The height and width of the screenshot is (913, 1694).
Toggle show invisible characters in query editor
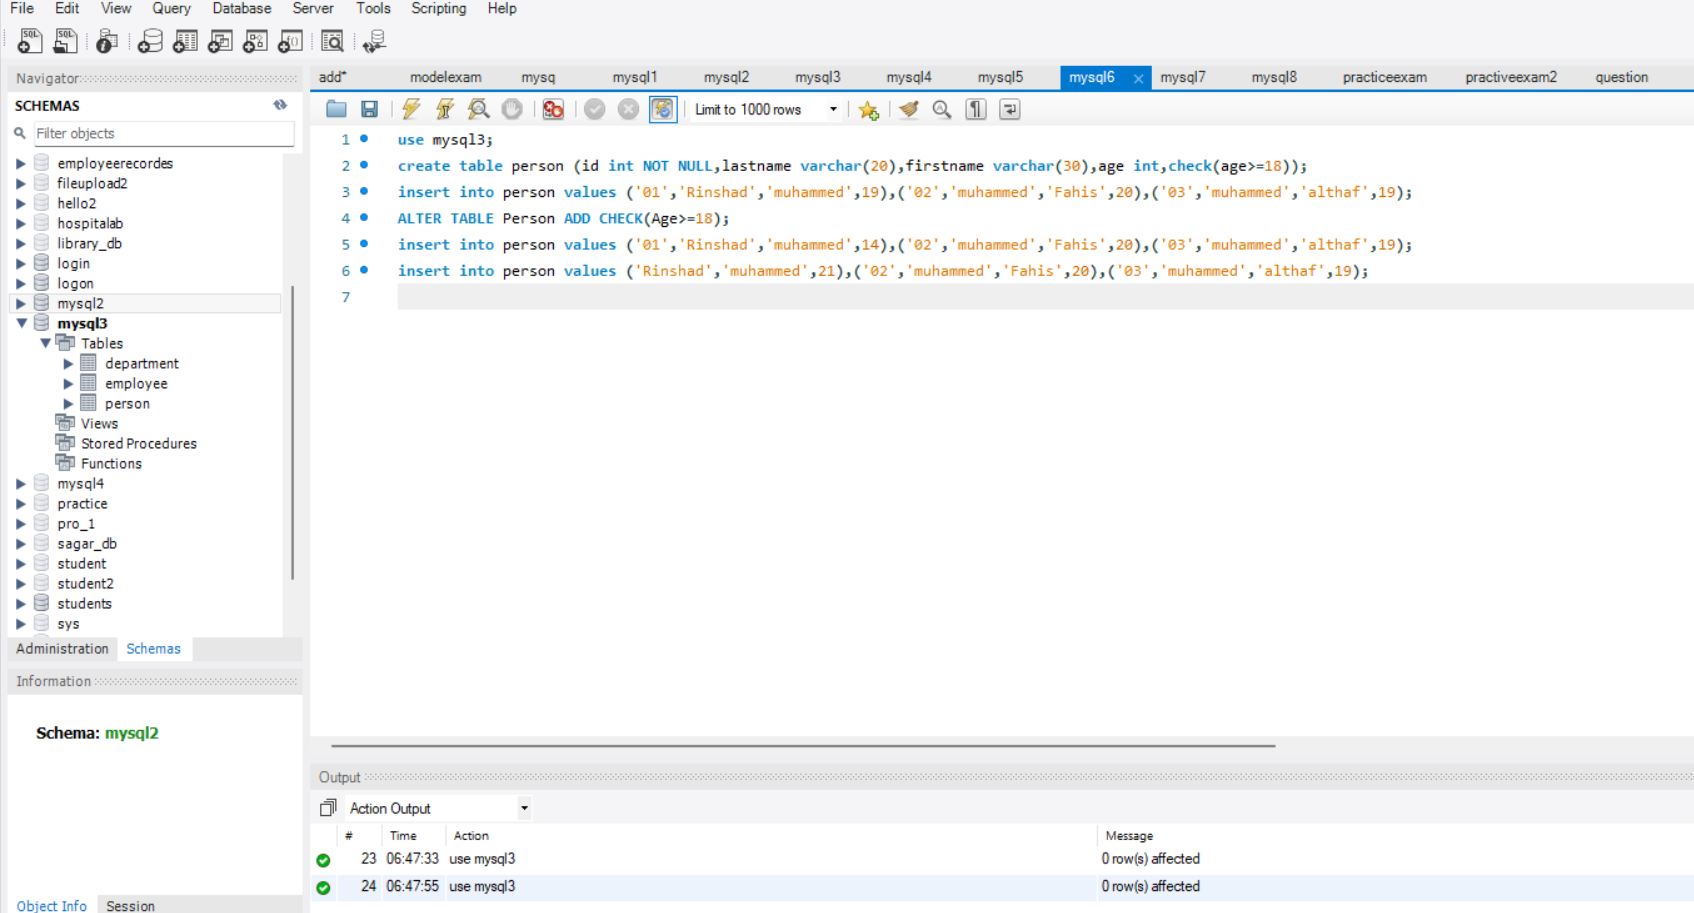tap(976, 109)
